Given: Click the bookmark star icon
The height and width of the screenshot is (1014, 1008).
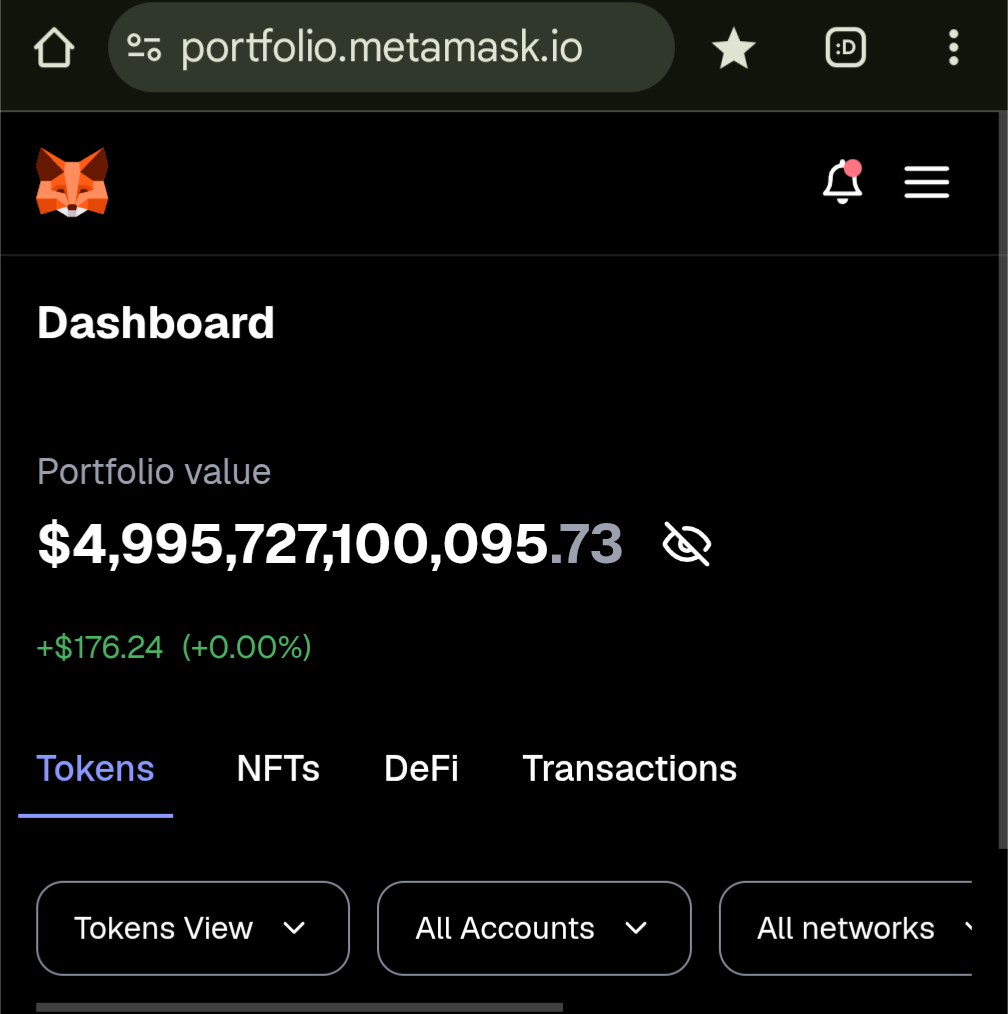Looking at the screenshot, I should (733, 48).
